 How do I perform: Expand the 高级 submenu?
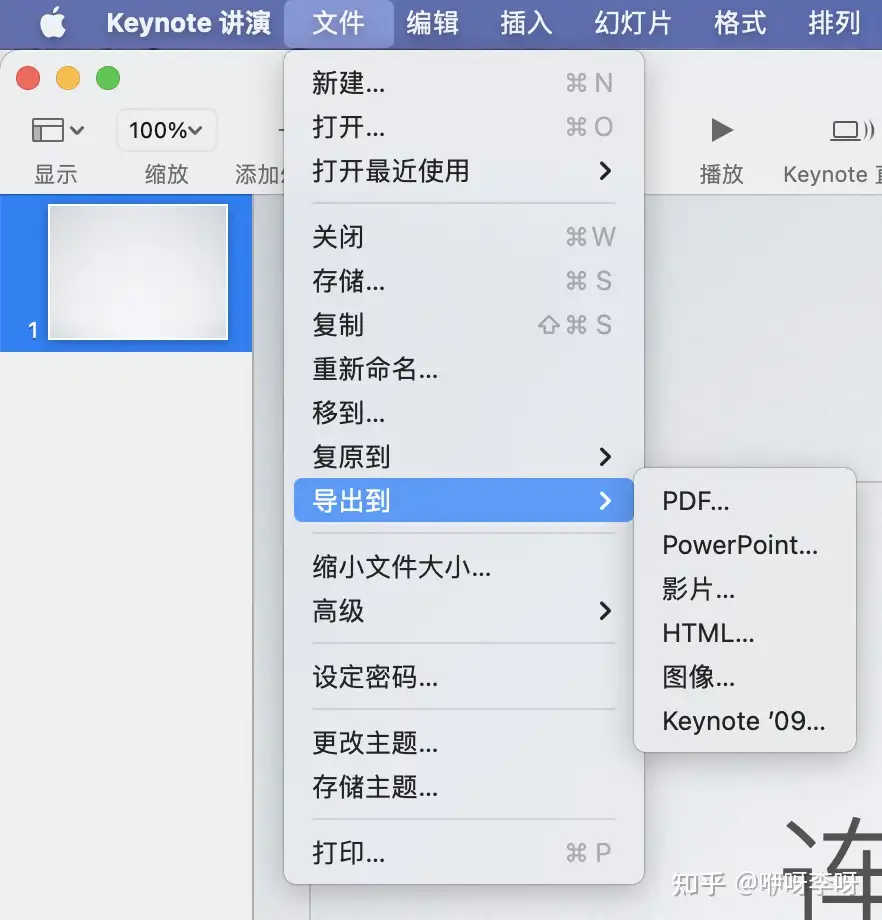pyautogui.click(x=464, y=611)
